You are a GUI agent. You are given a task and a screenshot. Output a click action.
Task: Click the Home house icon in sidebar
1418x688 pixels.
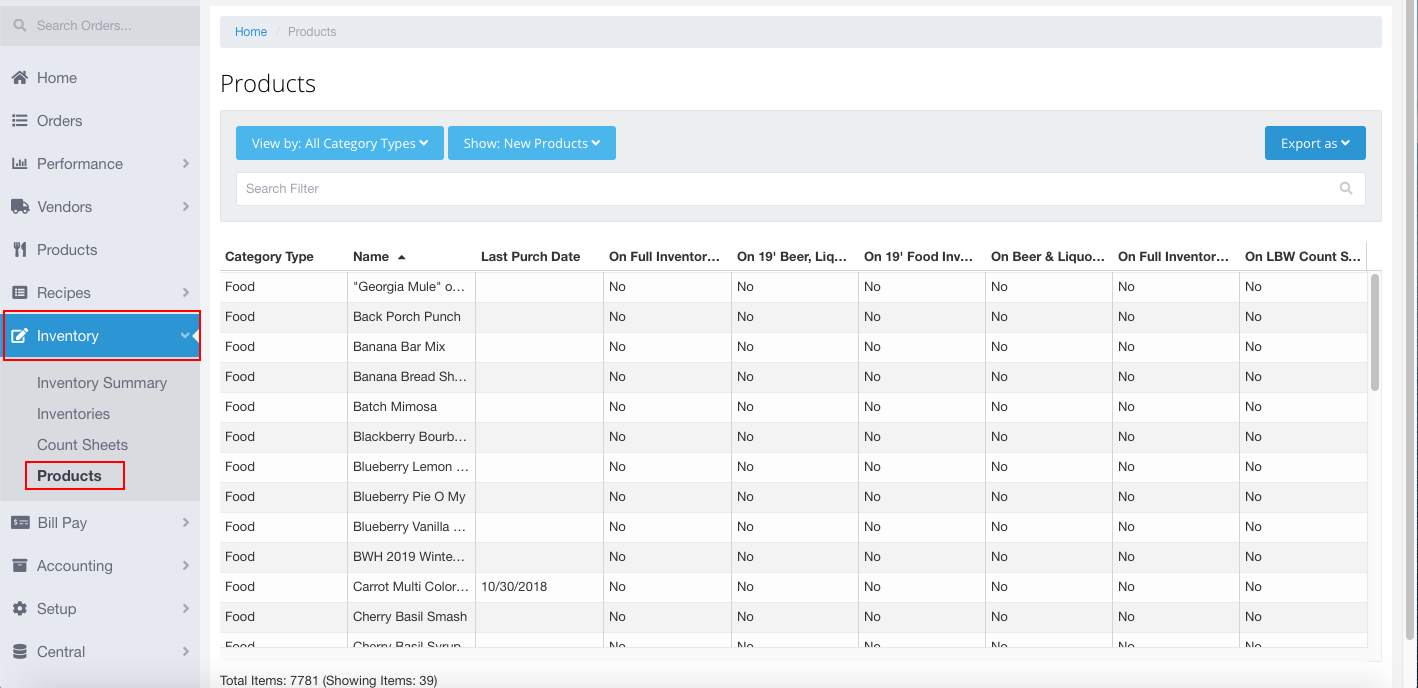click(x=19, y=78)
